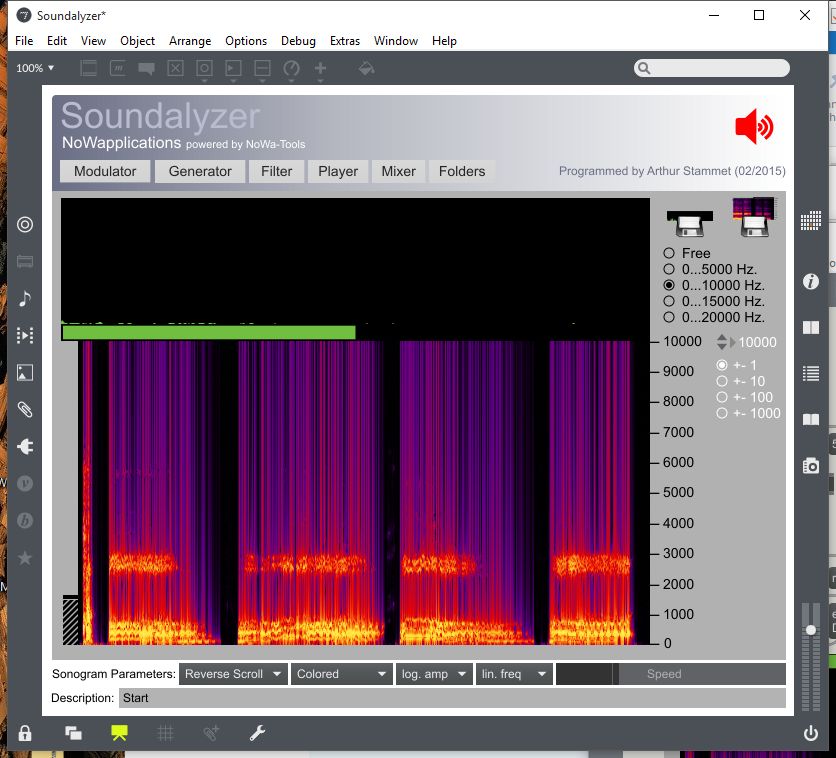Click the Modulator button

(x=105, y=172)
